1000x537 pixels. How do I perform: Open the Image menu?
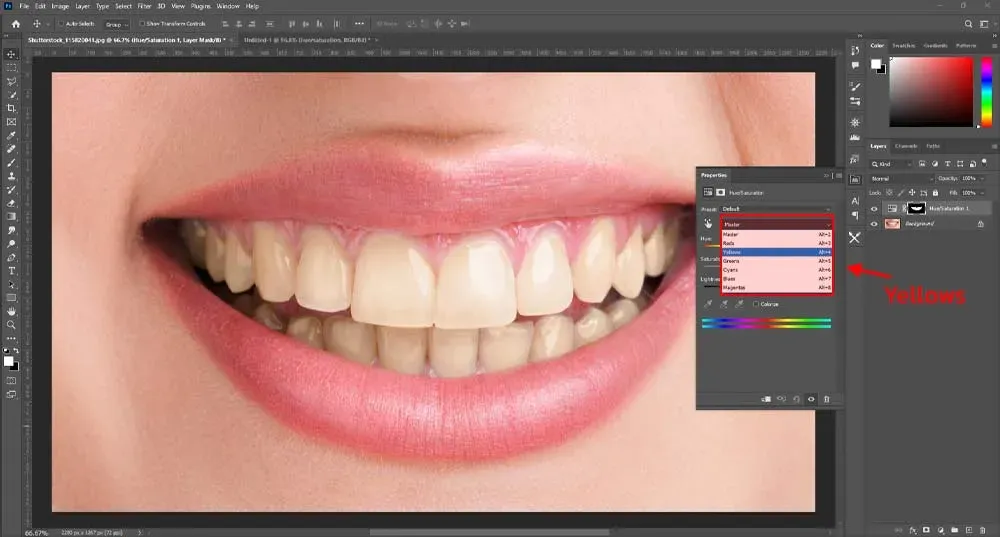coord(60,6)
